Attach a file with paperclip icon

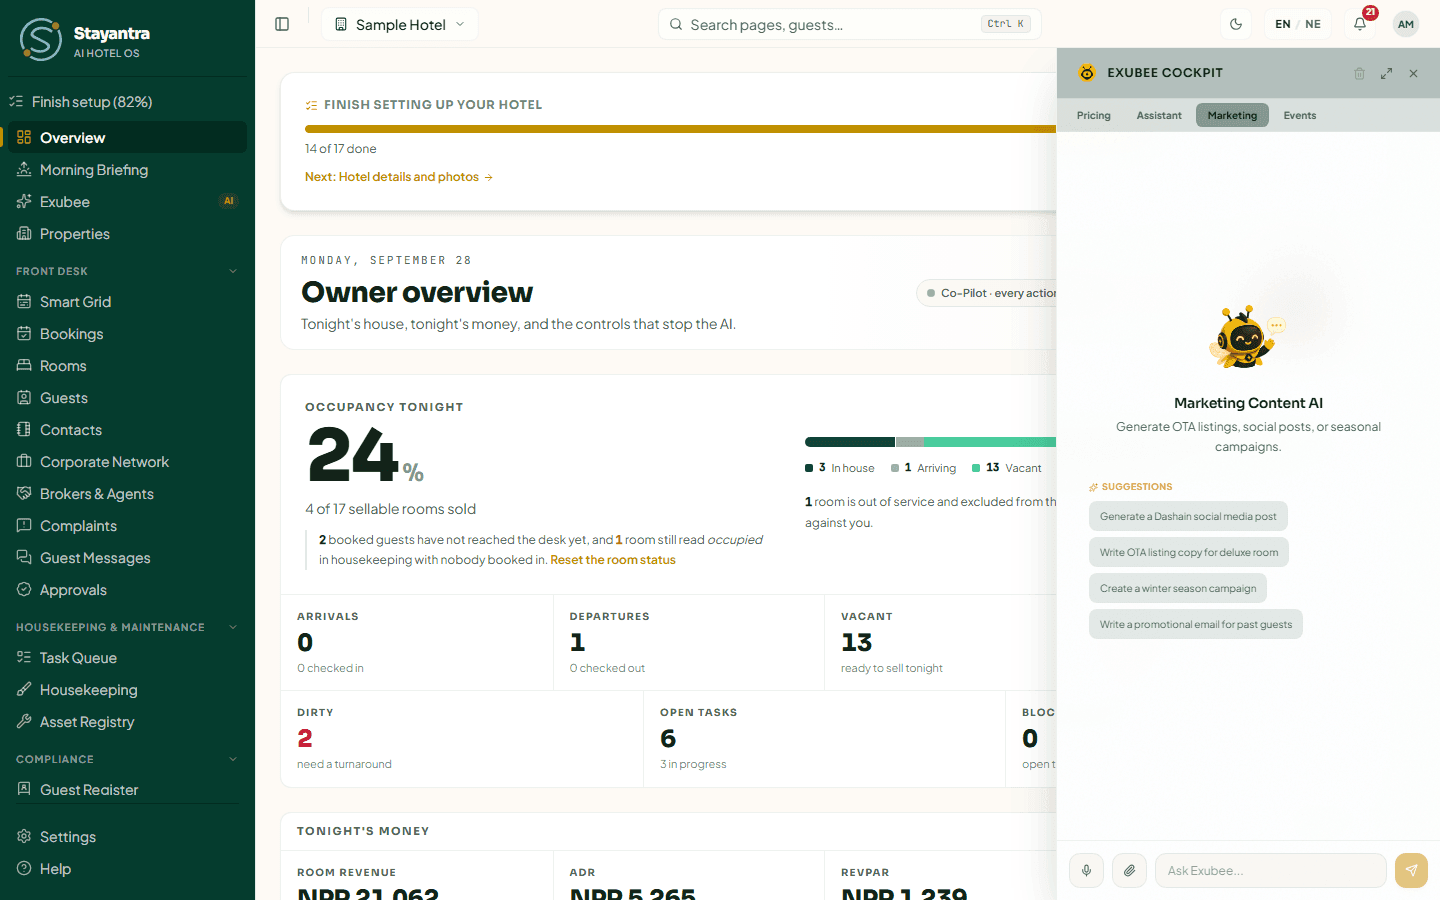[1129, 871]
